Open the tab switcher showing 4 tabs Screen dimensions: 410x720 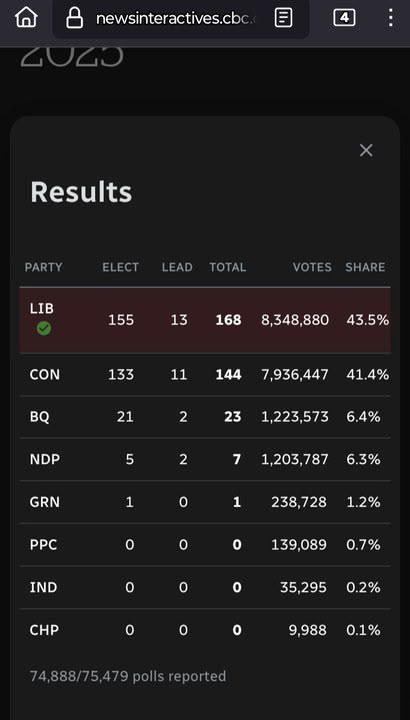(344, 18)
